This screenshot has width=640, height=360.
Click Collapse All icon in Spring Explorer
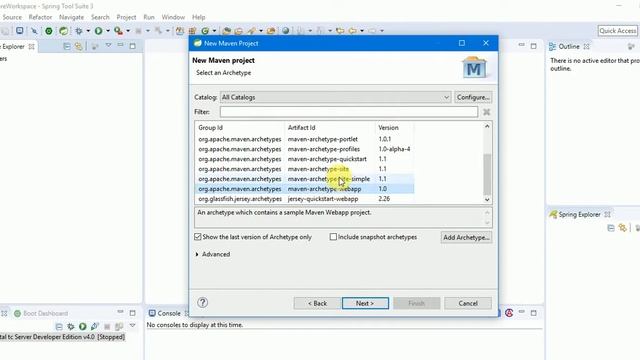pos(611,228)
